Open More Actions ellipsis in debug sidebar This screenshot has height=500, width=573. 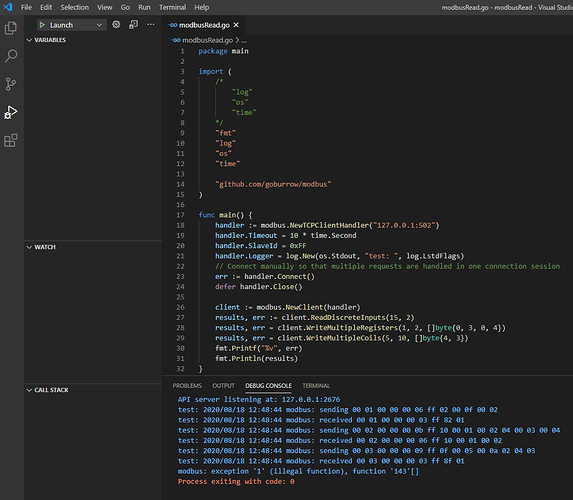(151, 24)
